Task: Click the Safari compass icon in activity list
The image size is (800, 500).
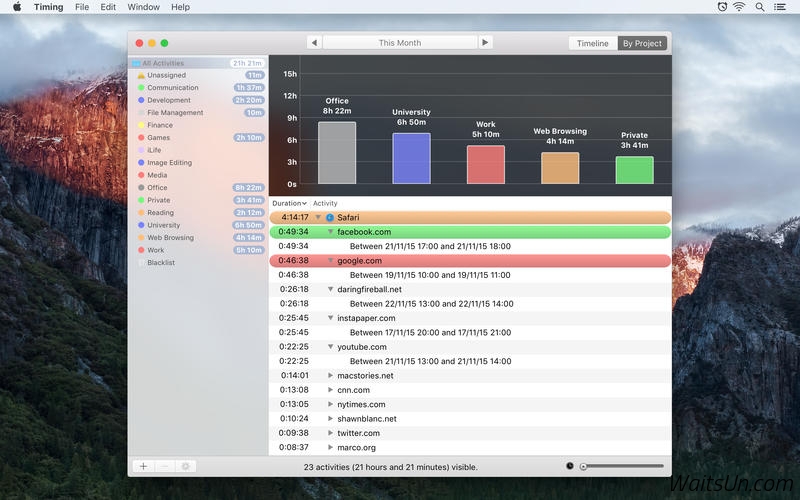Action: coord(330,218)
